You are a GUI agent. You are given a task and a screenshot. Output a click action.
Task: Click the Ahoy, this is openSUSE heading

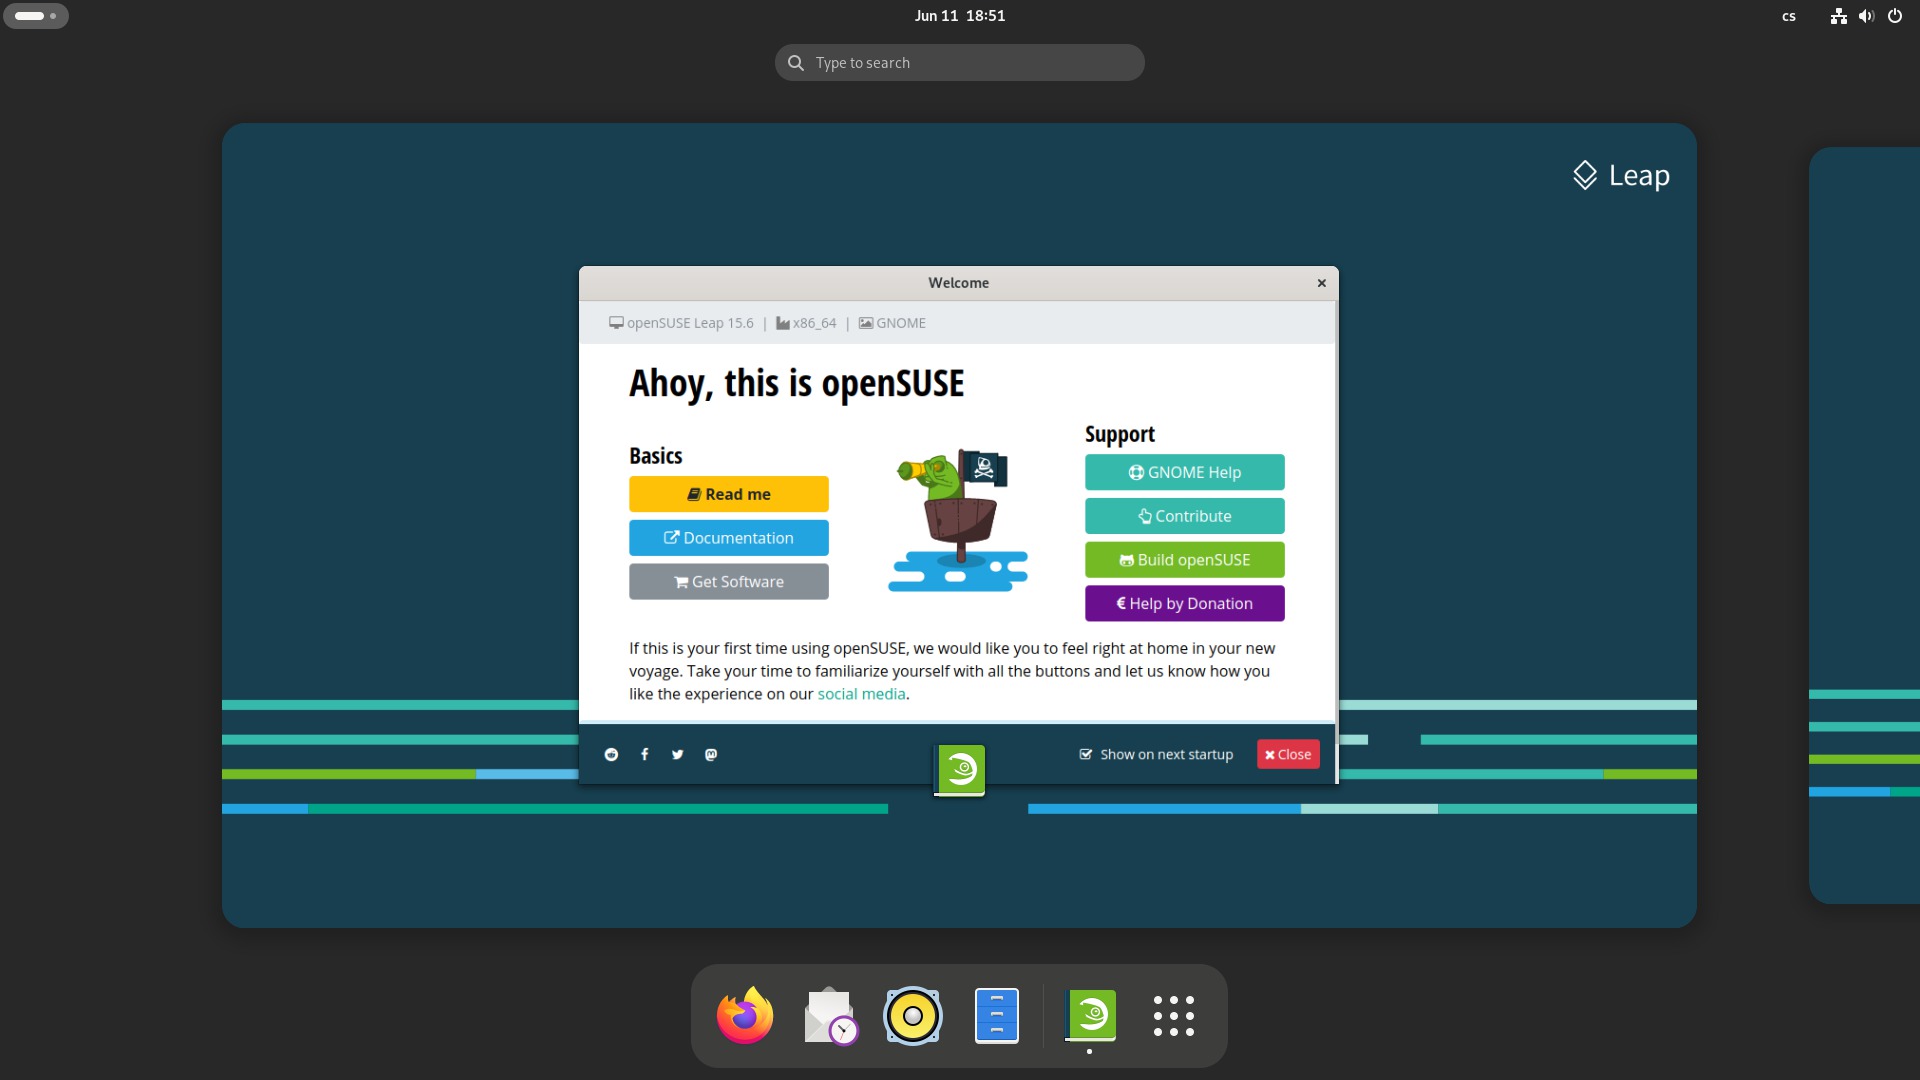click(x=797, y=384)
